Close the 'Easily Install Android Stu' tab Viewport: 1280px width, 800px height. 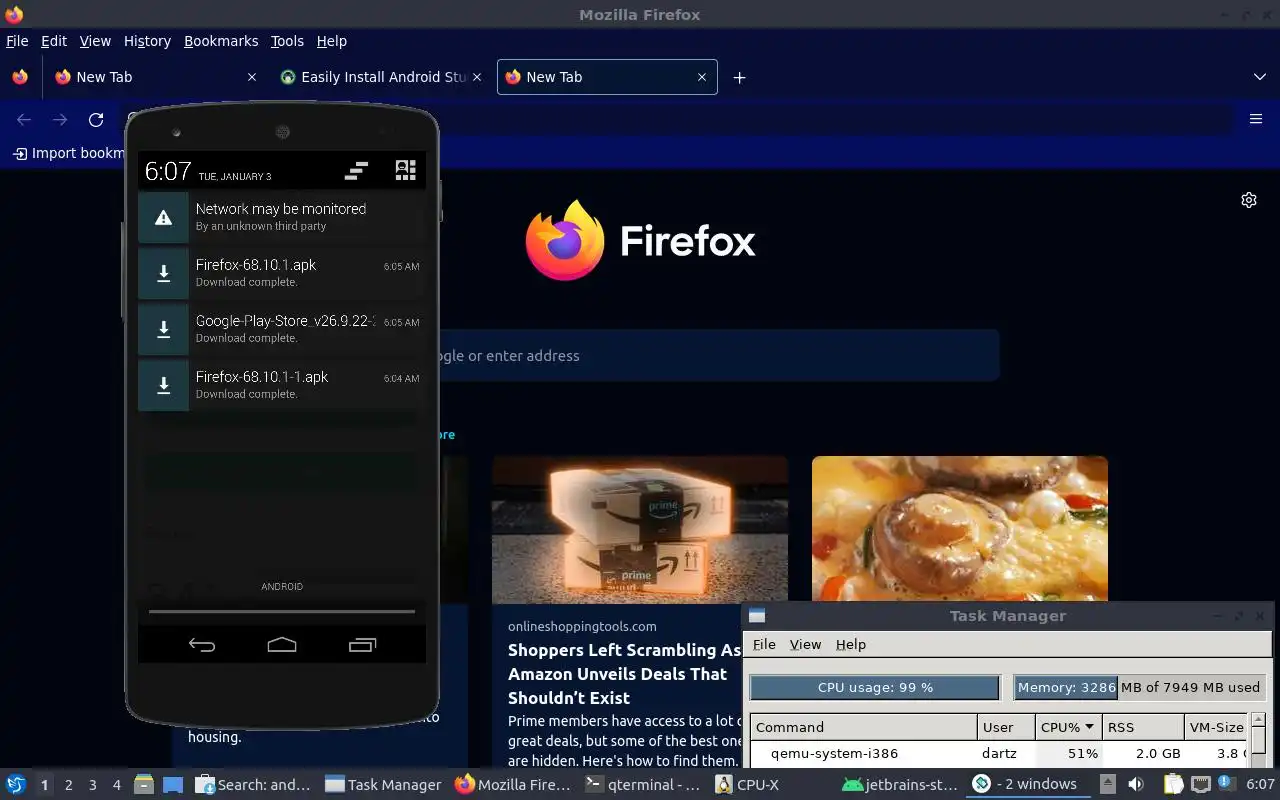[476, 77]
